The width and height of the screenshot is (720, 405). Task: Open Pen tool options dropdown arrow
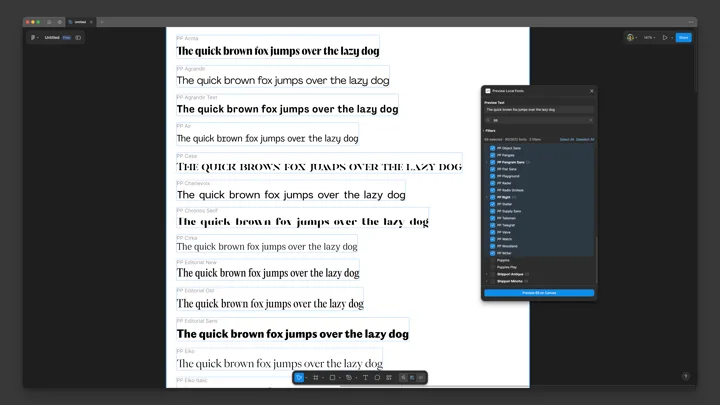coord(356,378)
